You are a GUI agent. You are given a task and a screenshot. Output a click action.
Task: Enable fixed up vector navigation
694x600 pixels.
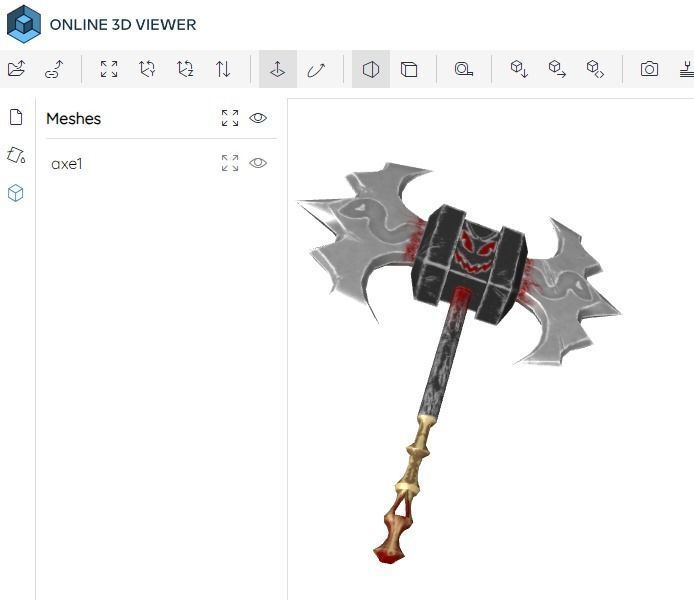pyautogui.click(x=278, y=69)
